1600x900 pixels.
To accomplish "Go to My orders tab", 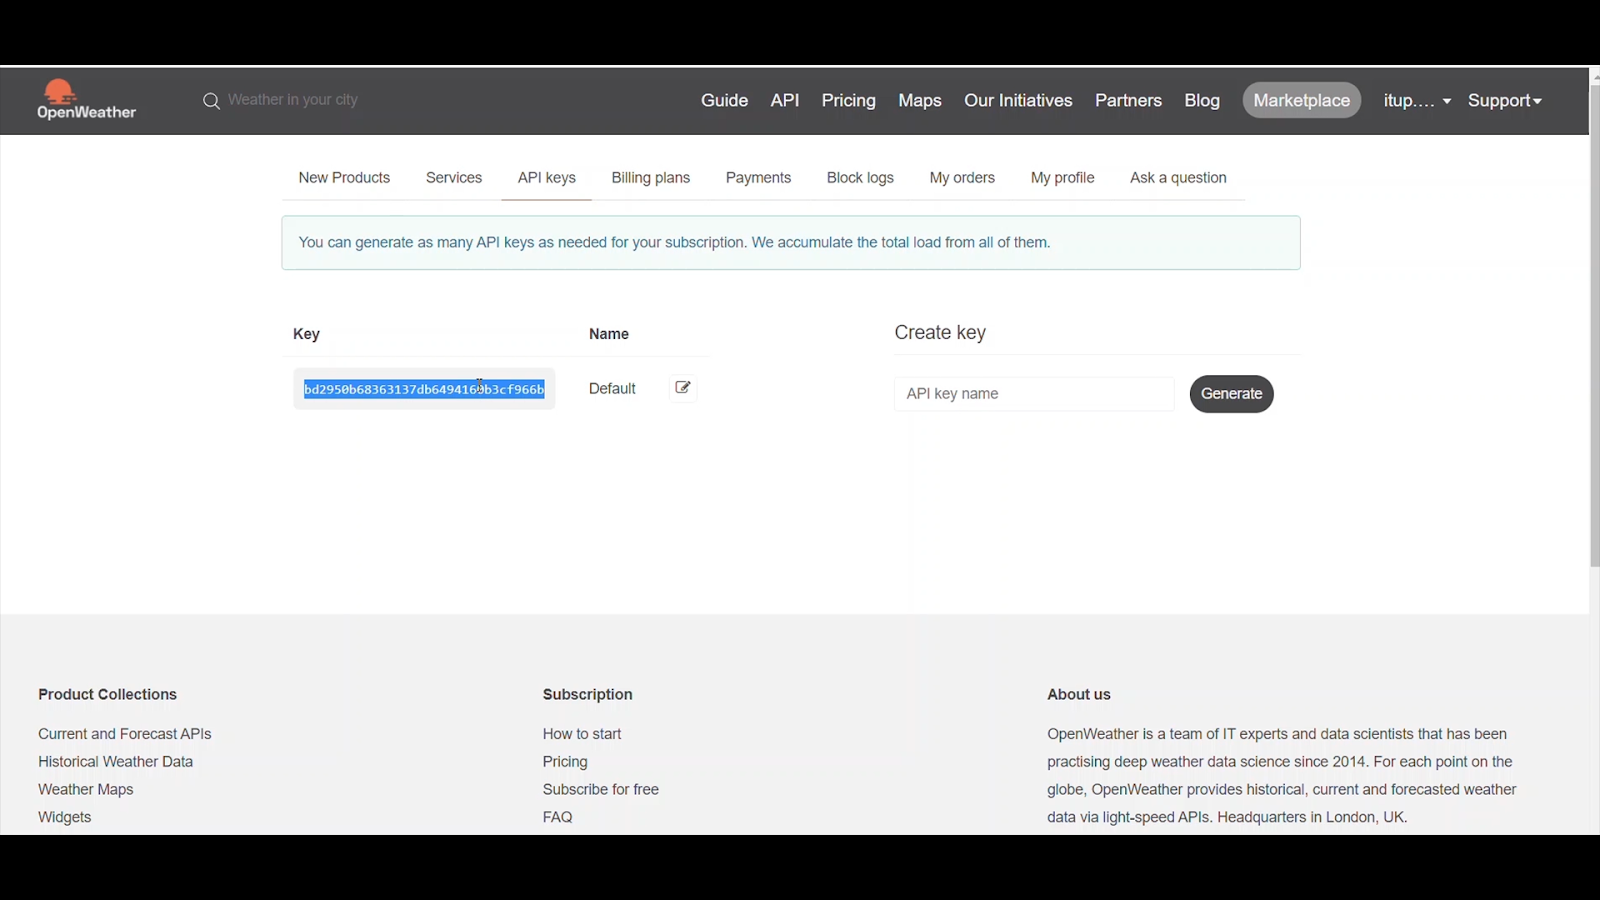I will click(x=962, y=178).
